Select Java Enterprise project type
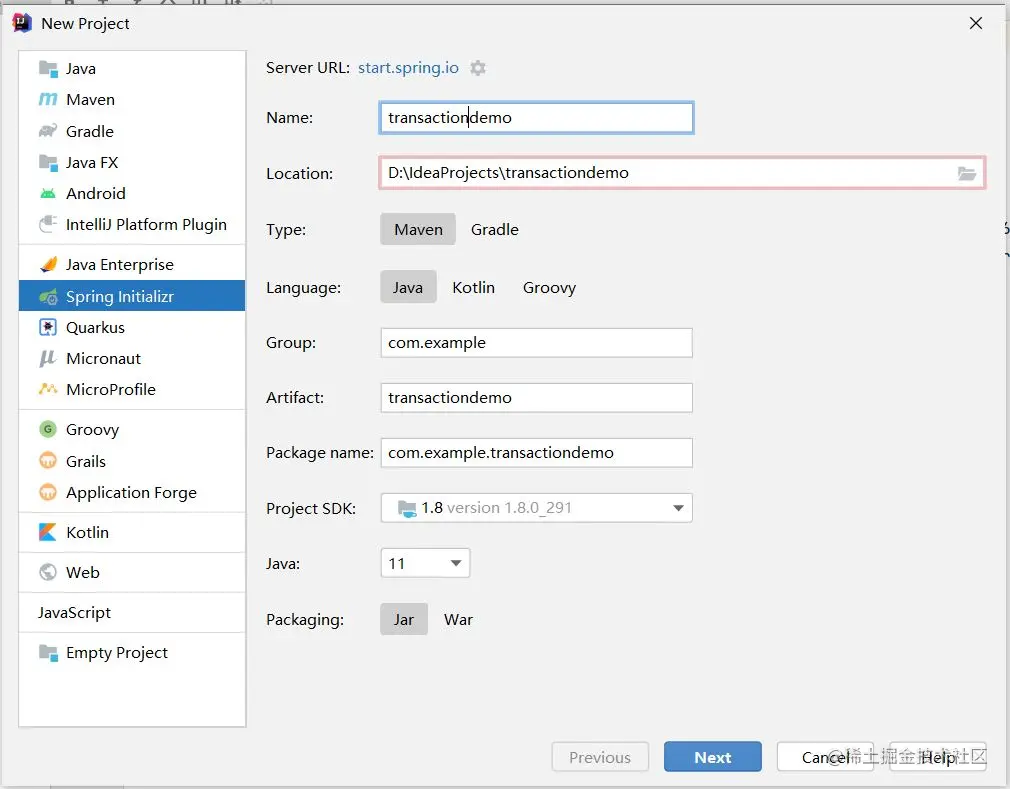1010x789 pixels. pyautogui.click(x=120, y=264)
